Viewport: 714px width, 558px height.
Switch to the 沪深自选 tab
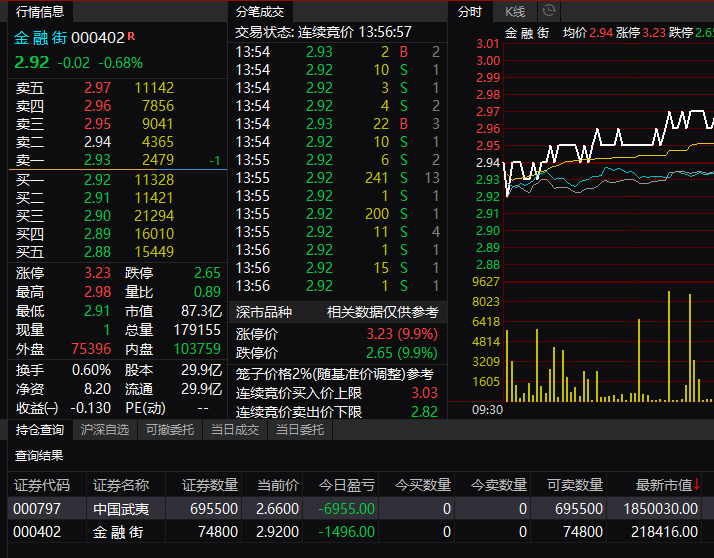click(105, 430)
